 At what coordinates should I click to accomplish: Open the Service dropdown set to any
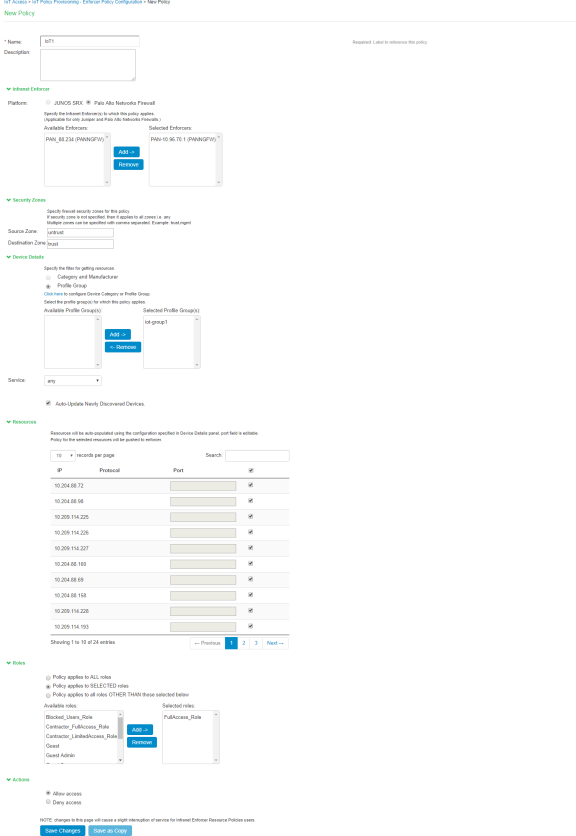coord(73,381)
